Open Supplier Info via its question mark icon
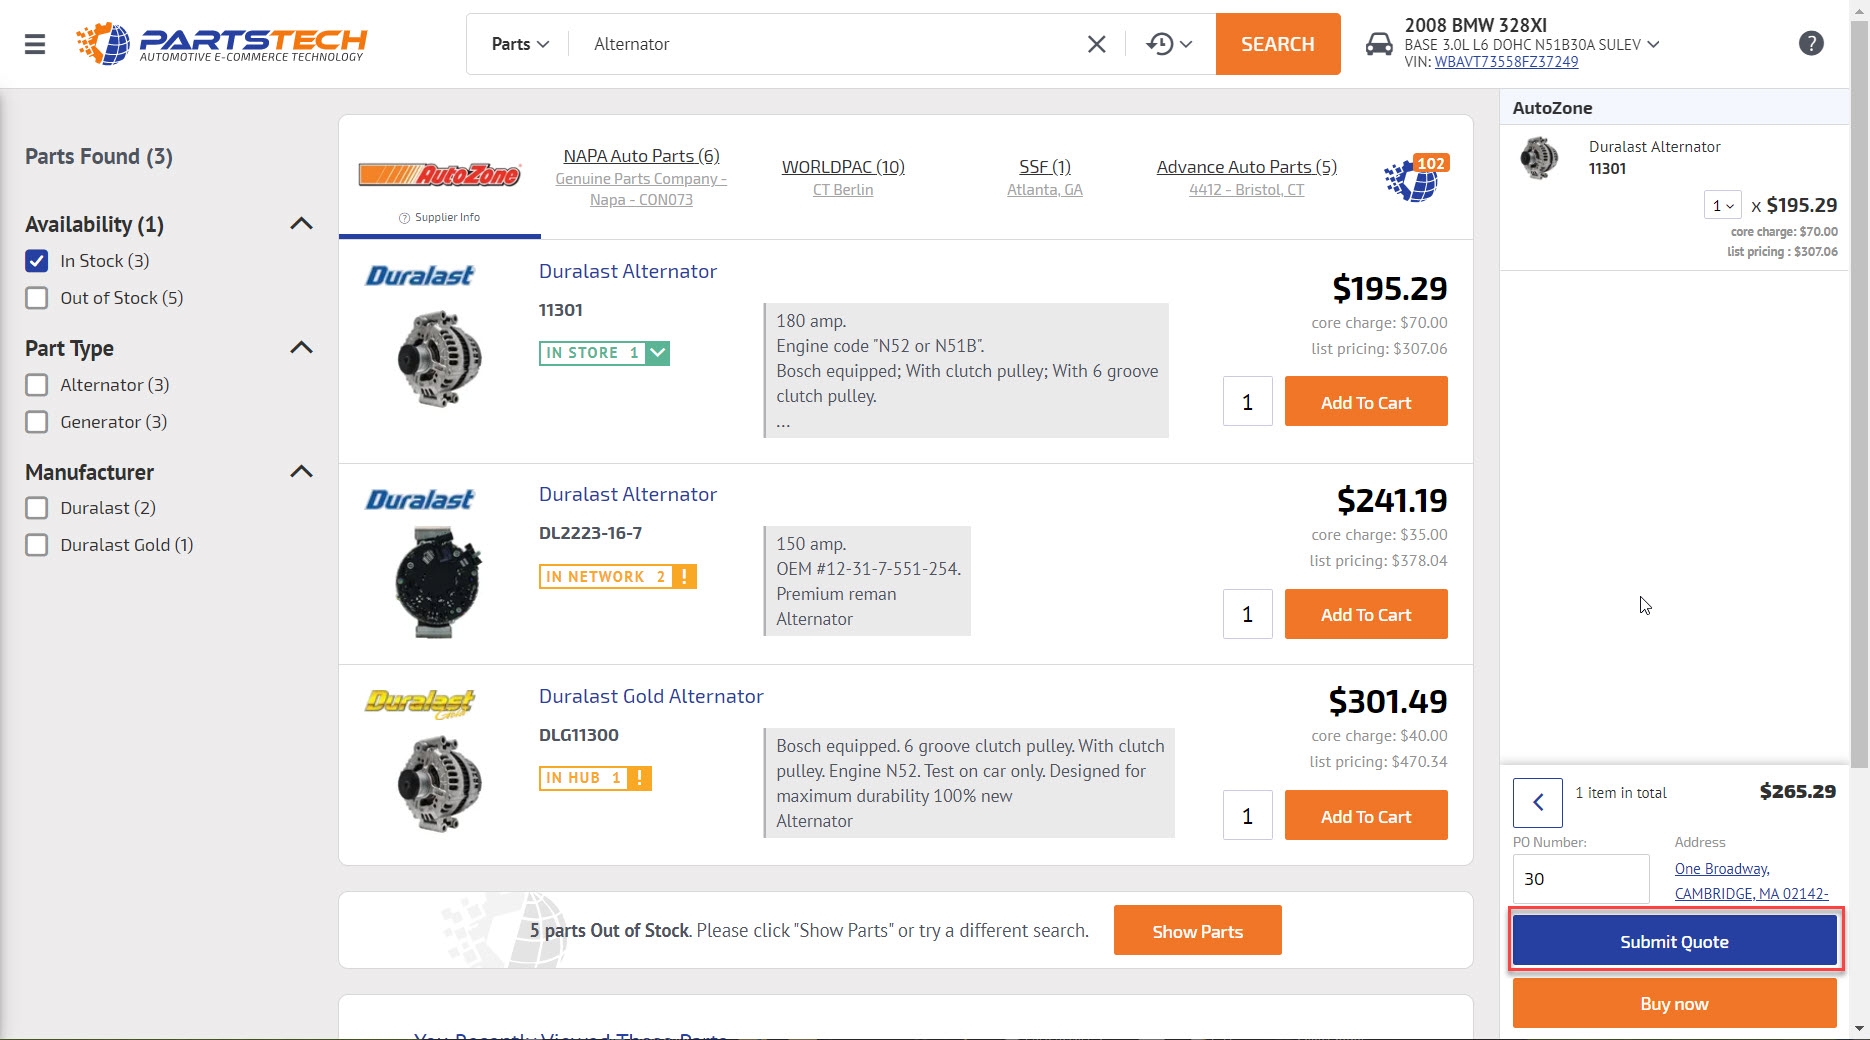This screenshot has height=1040, width=1870. coord(404,217)
